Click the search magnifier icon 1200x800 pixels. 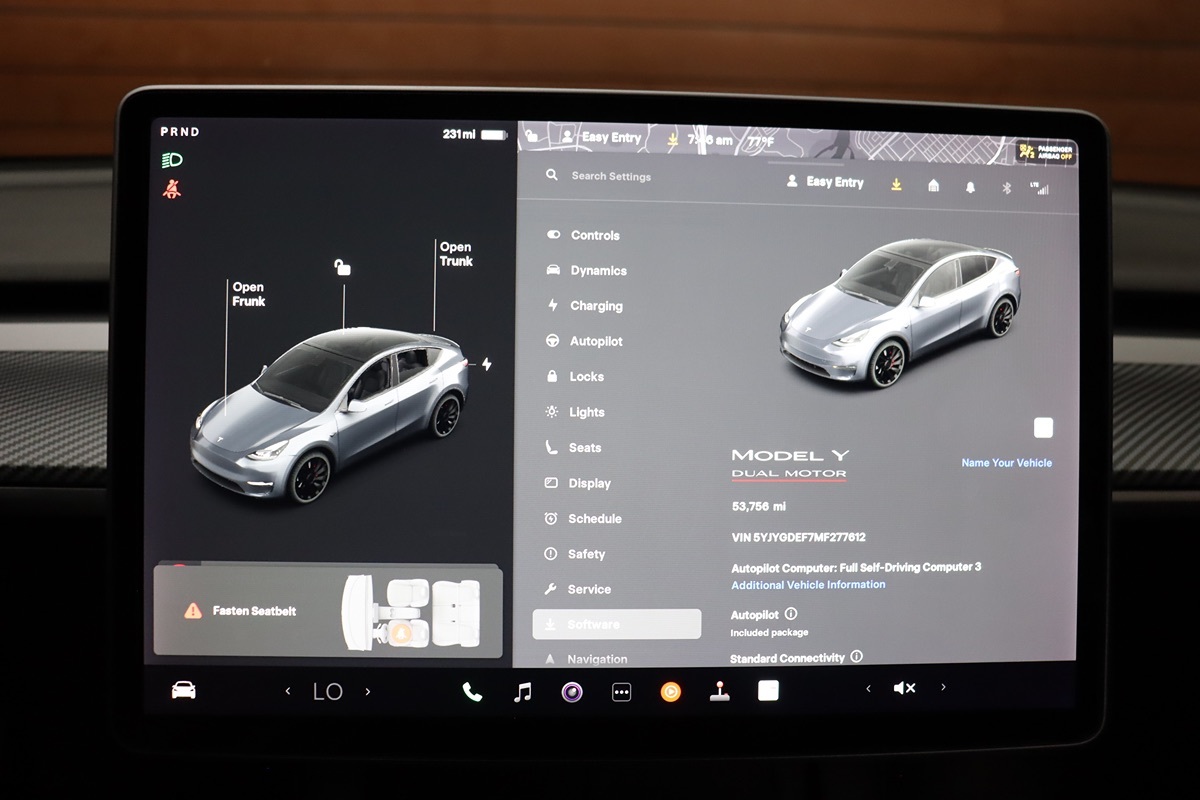[552, 175]
